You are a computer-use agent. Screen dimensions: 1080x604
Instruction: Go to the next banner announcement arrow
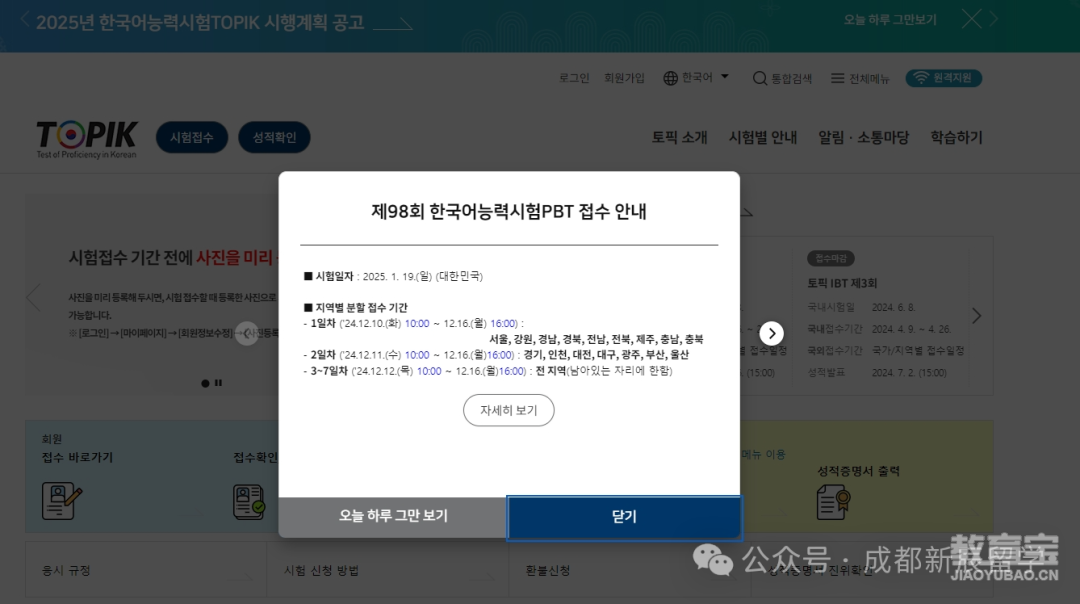pyautogui.click(x=993, y=19)
